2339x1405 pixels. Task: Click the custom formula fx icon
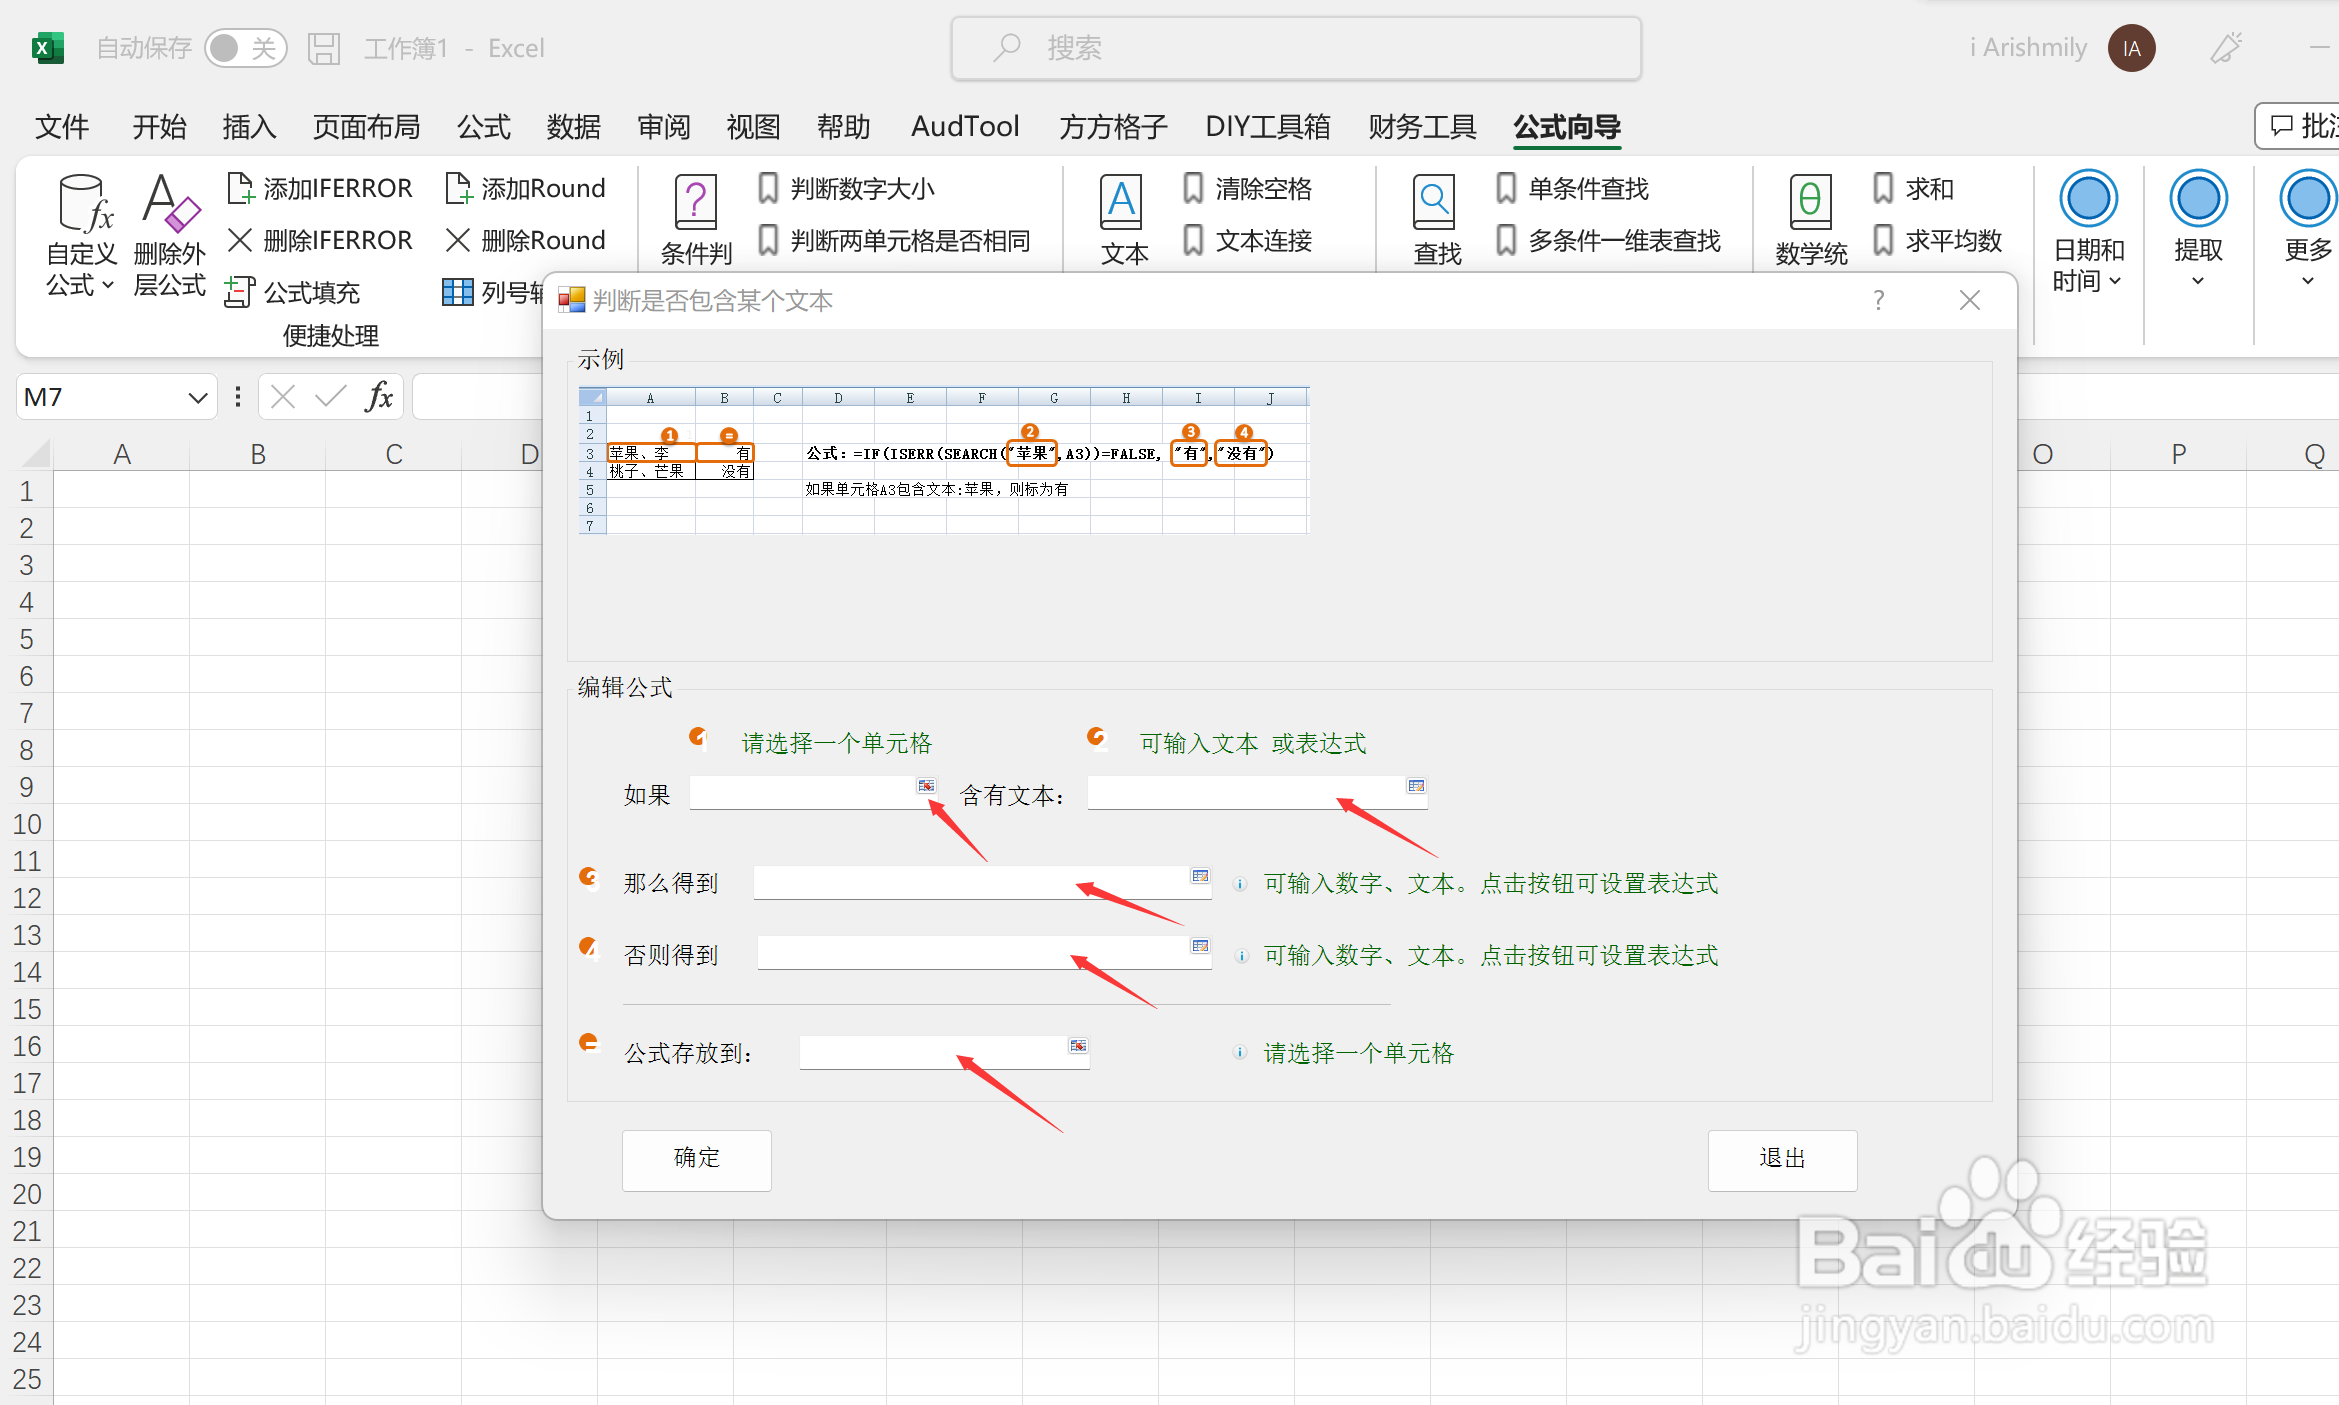pyautogui.click(x=83, y=204)
